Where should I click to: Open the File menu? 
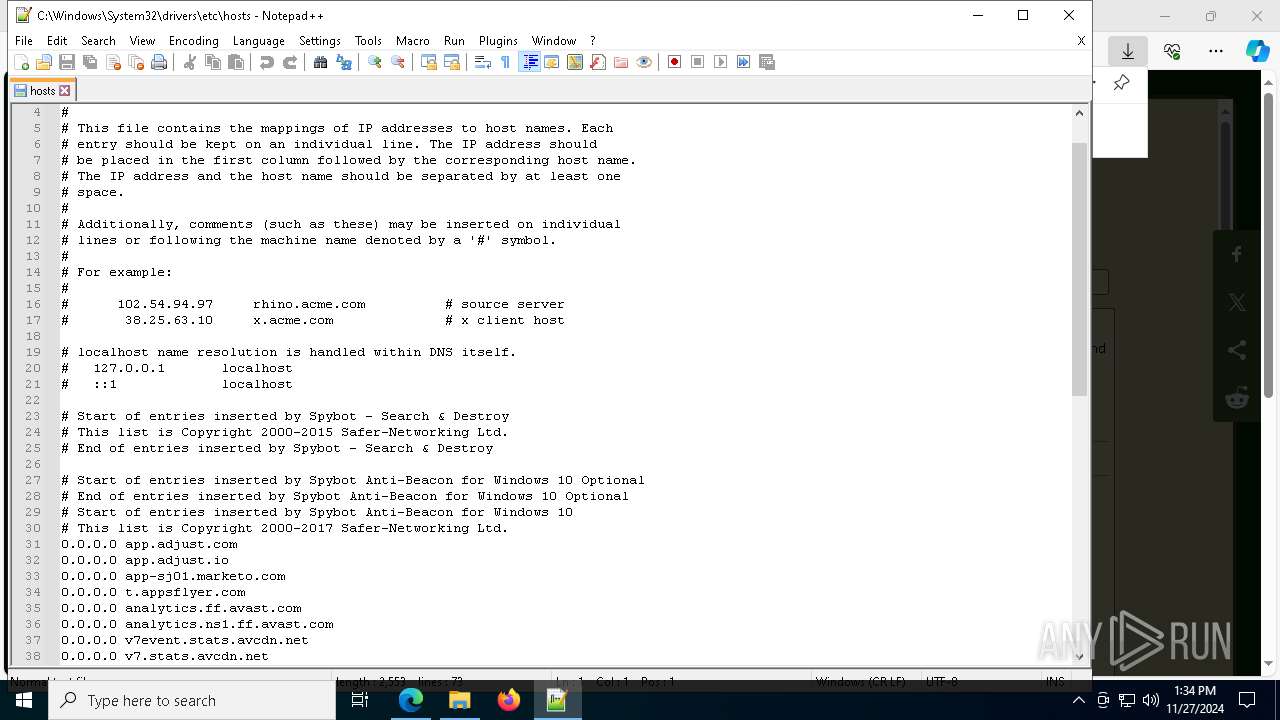24,41
